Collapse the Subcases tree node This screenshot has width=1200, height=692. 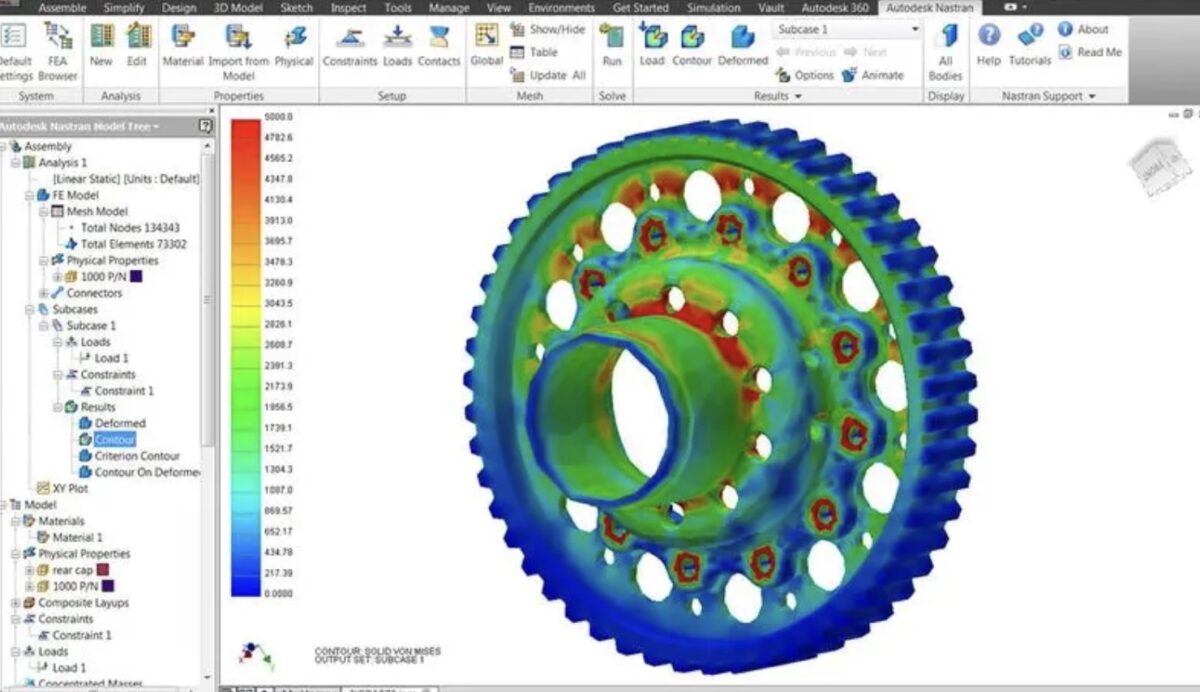click(x=30, y=309)
